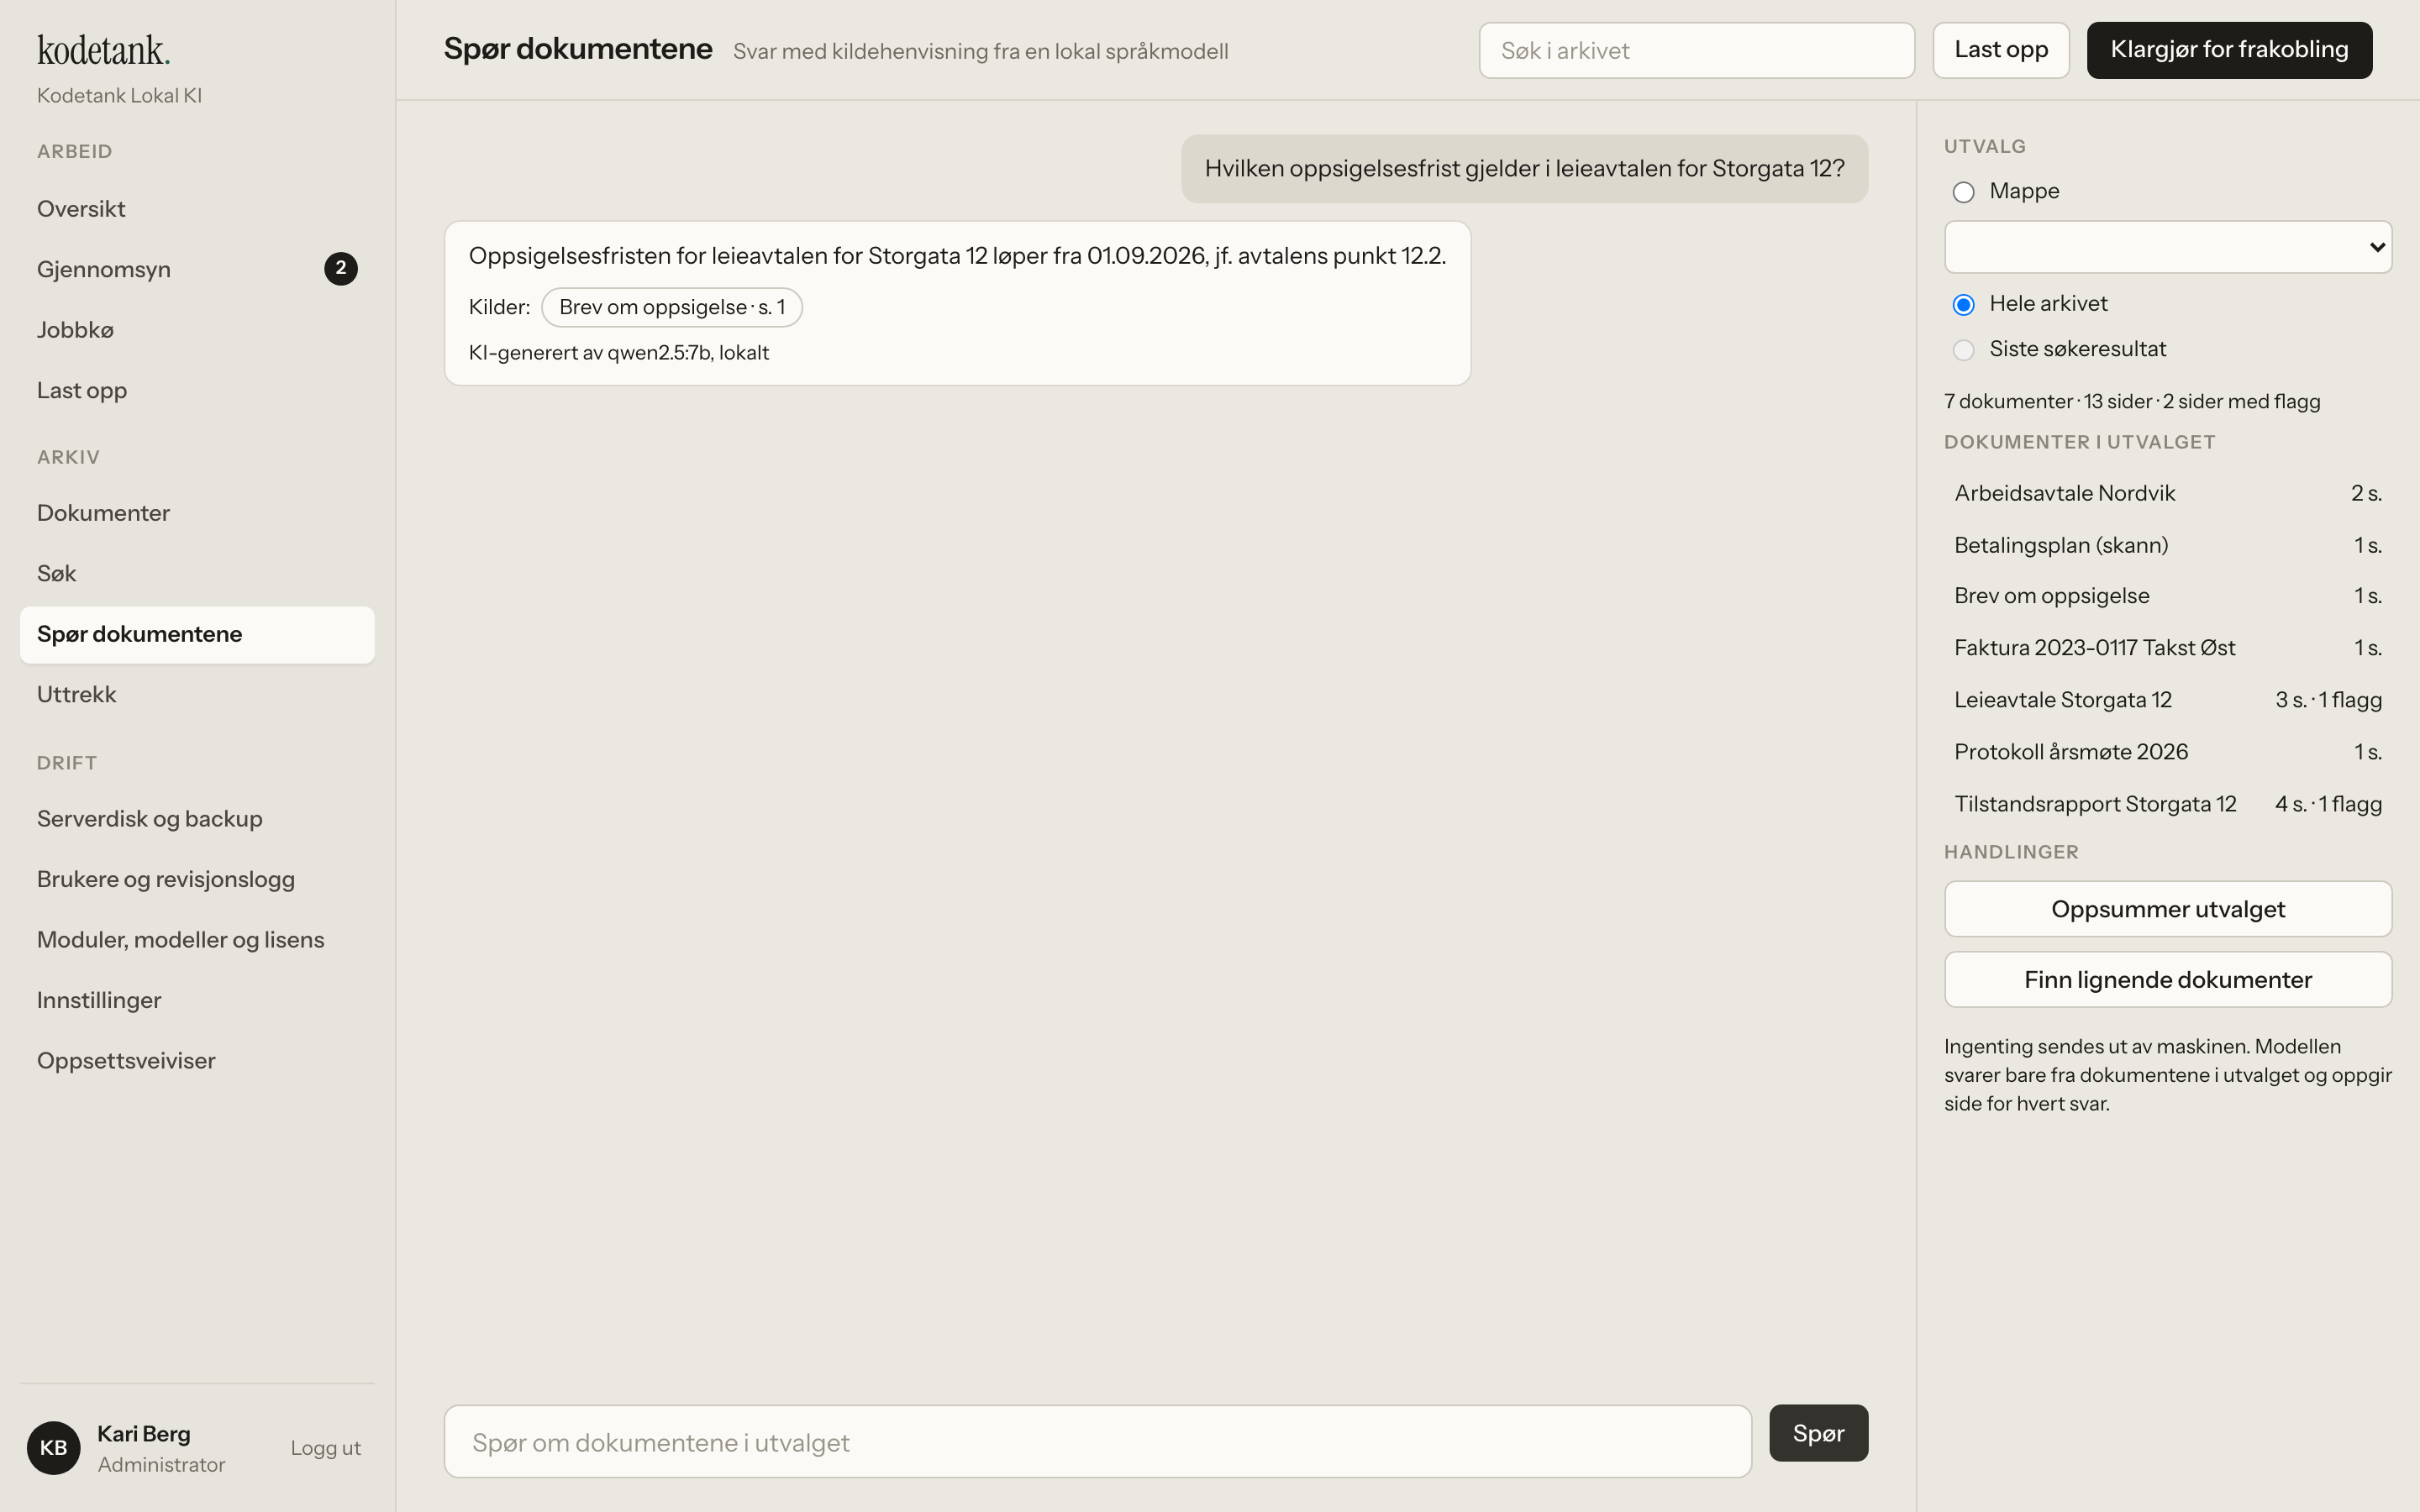Select Brev om oppsigelse in document list
Screen dimensions: 2420x1512
point(2167,596)
